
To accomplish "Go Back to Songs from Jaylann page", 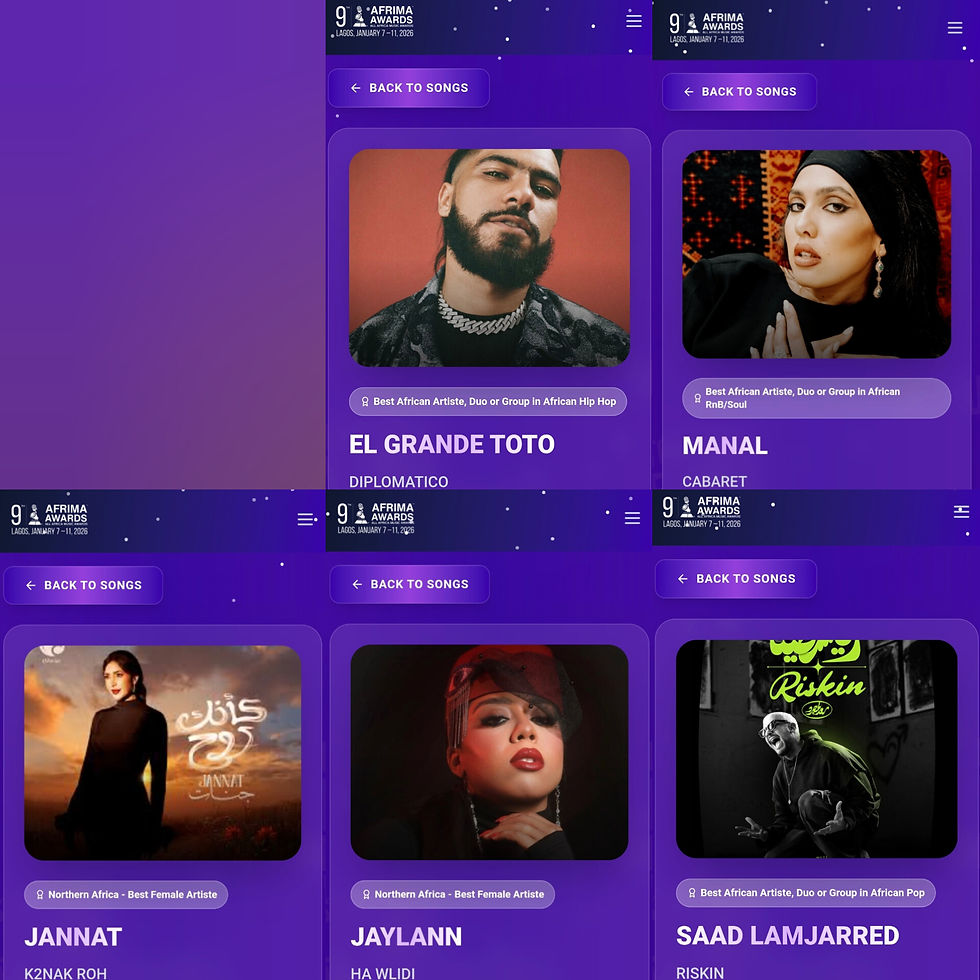I will (x=409, y=584).
